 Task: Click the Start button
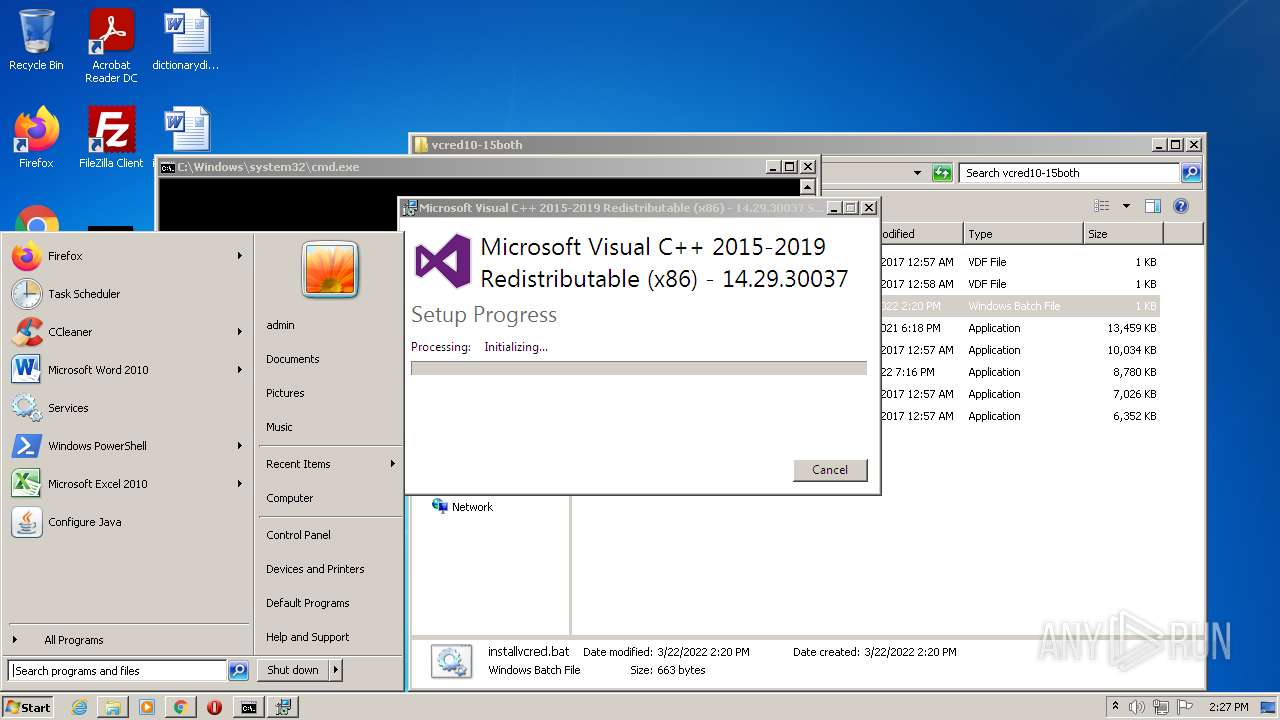[28, 707]
